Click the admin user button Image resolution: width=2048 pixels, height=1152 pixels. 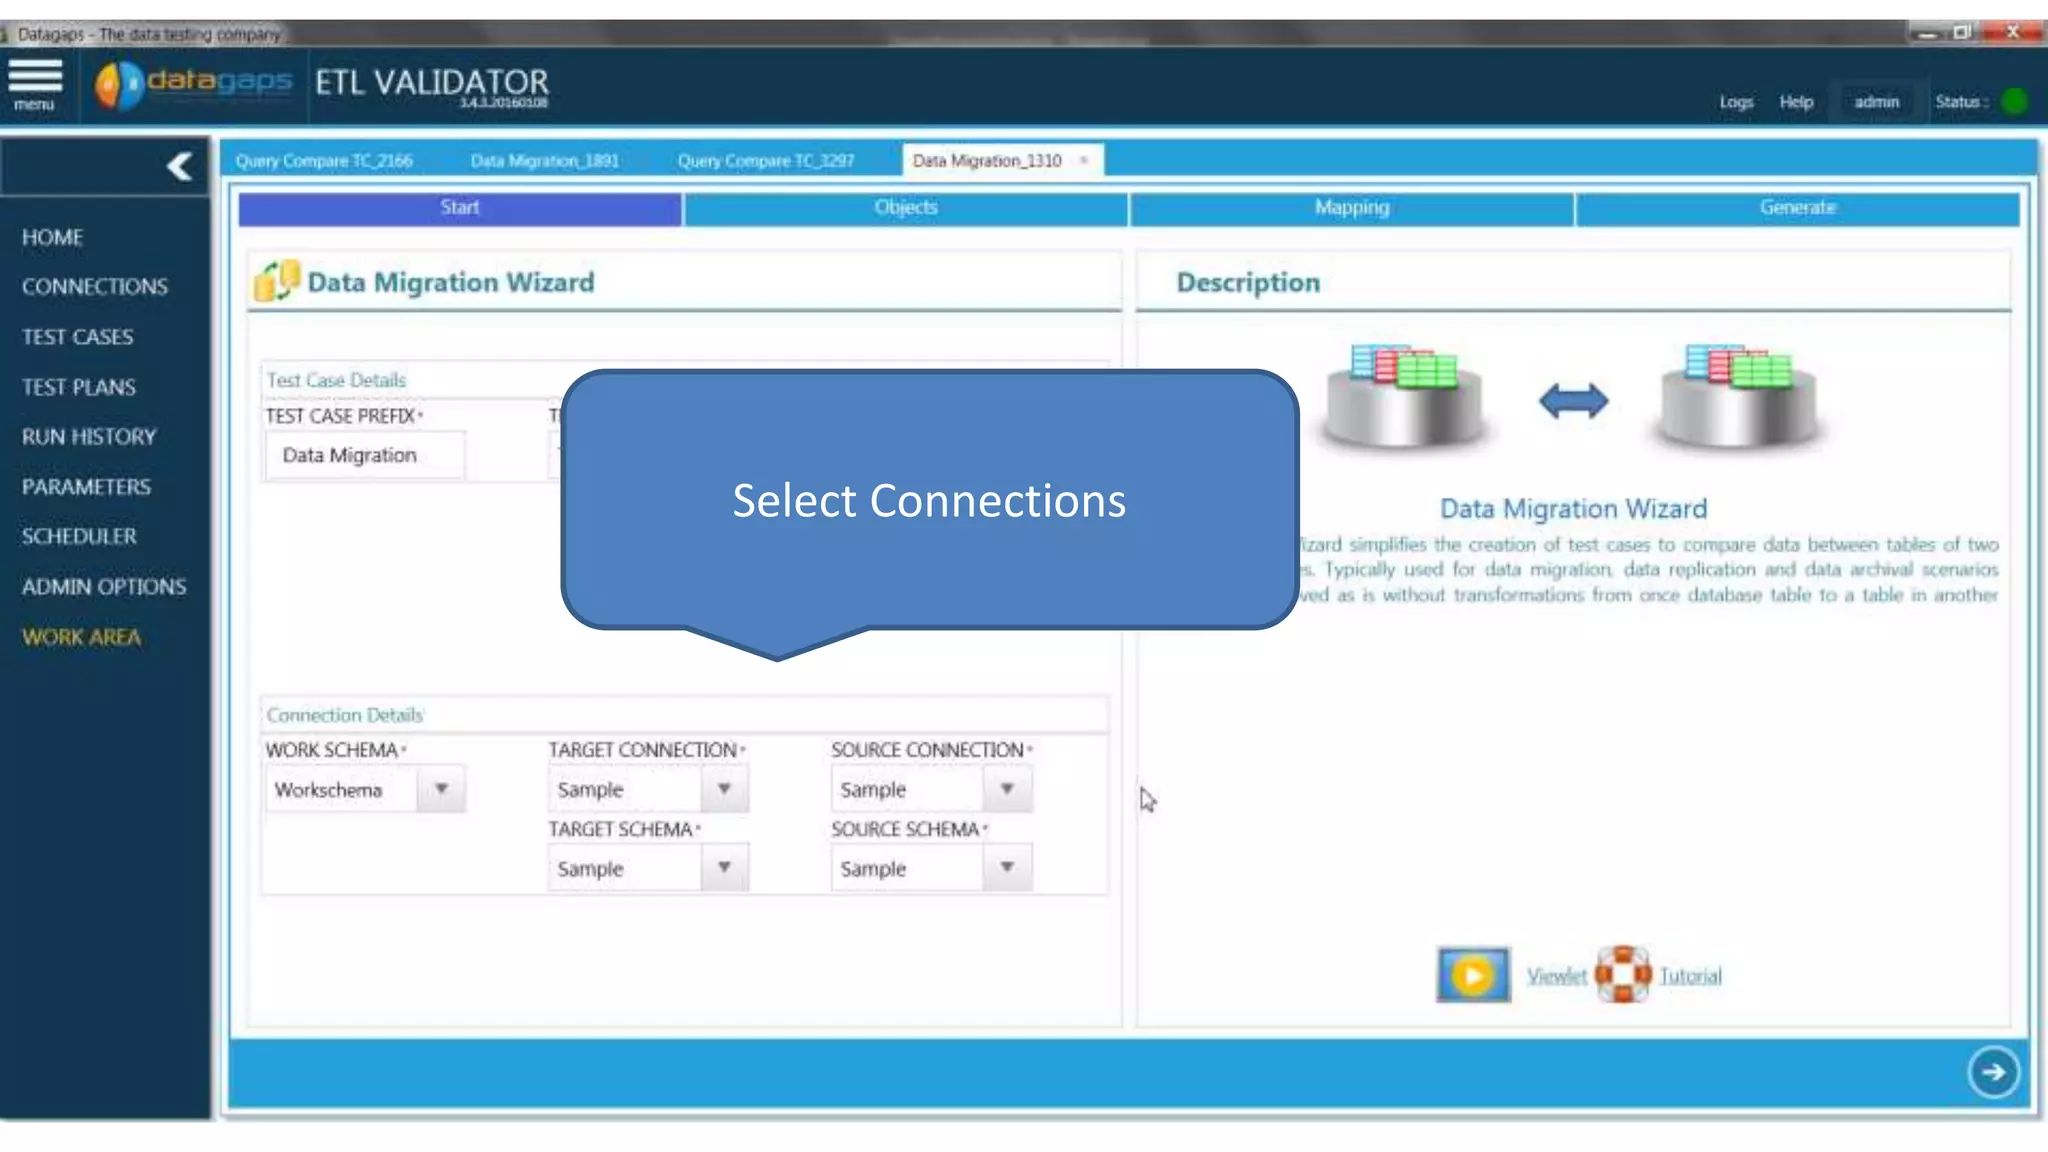point(1876,102)
